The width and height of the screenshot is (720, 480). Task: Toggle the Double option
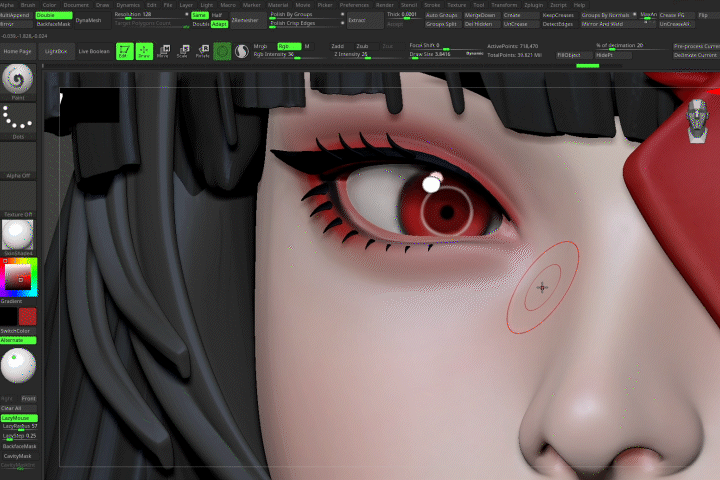tap(54, 15)
